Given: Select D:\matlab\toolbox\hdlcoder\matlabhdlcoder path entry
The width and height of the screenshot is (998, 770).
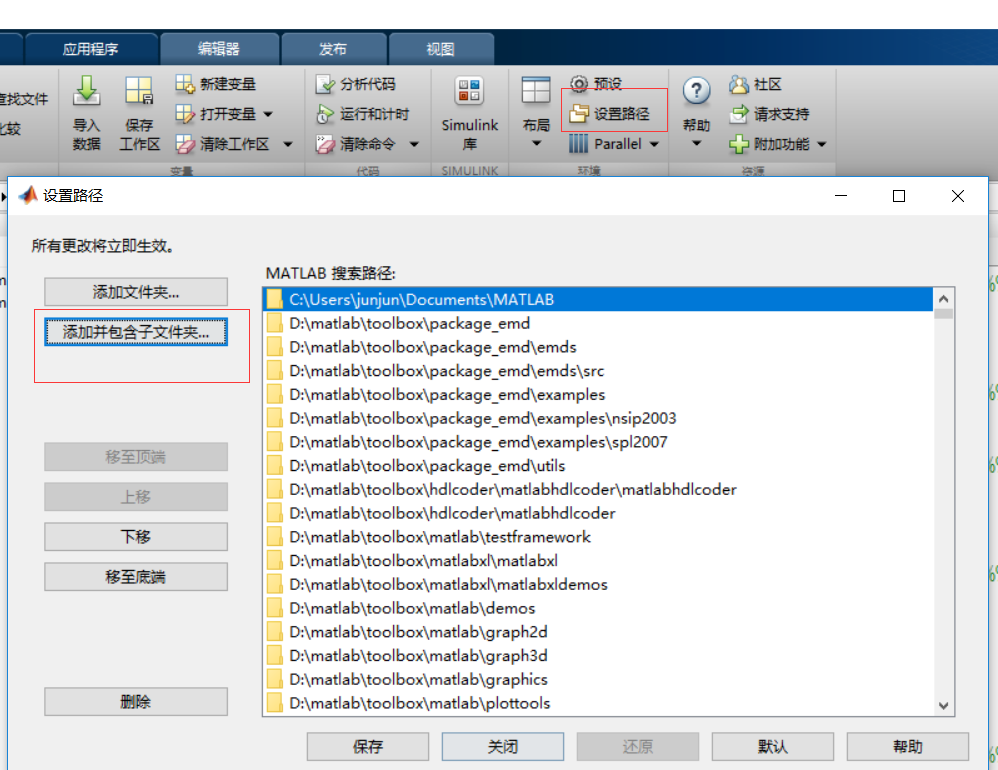Looking at the screenshot, I should pyautogui.click(x=598, y=513).
